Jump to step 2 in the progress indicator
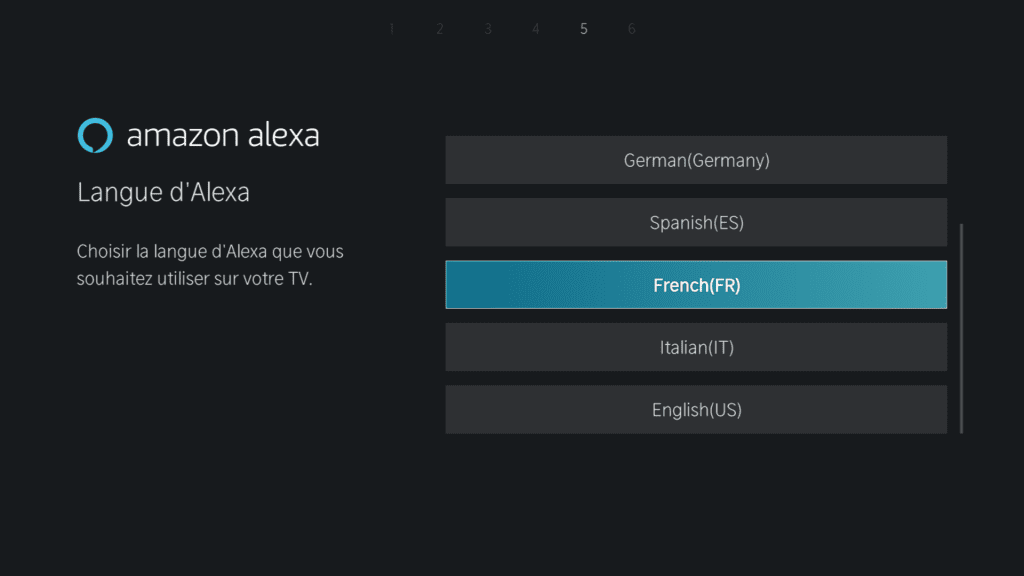The height and width of the screenshot is (576, 1024). [439, 29]
